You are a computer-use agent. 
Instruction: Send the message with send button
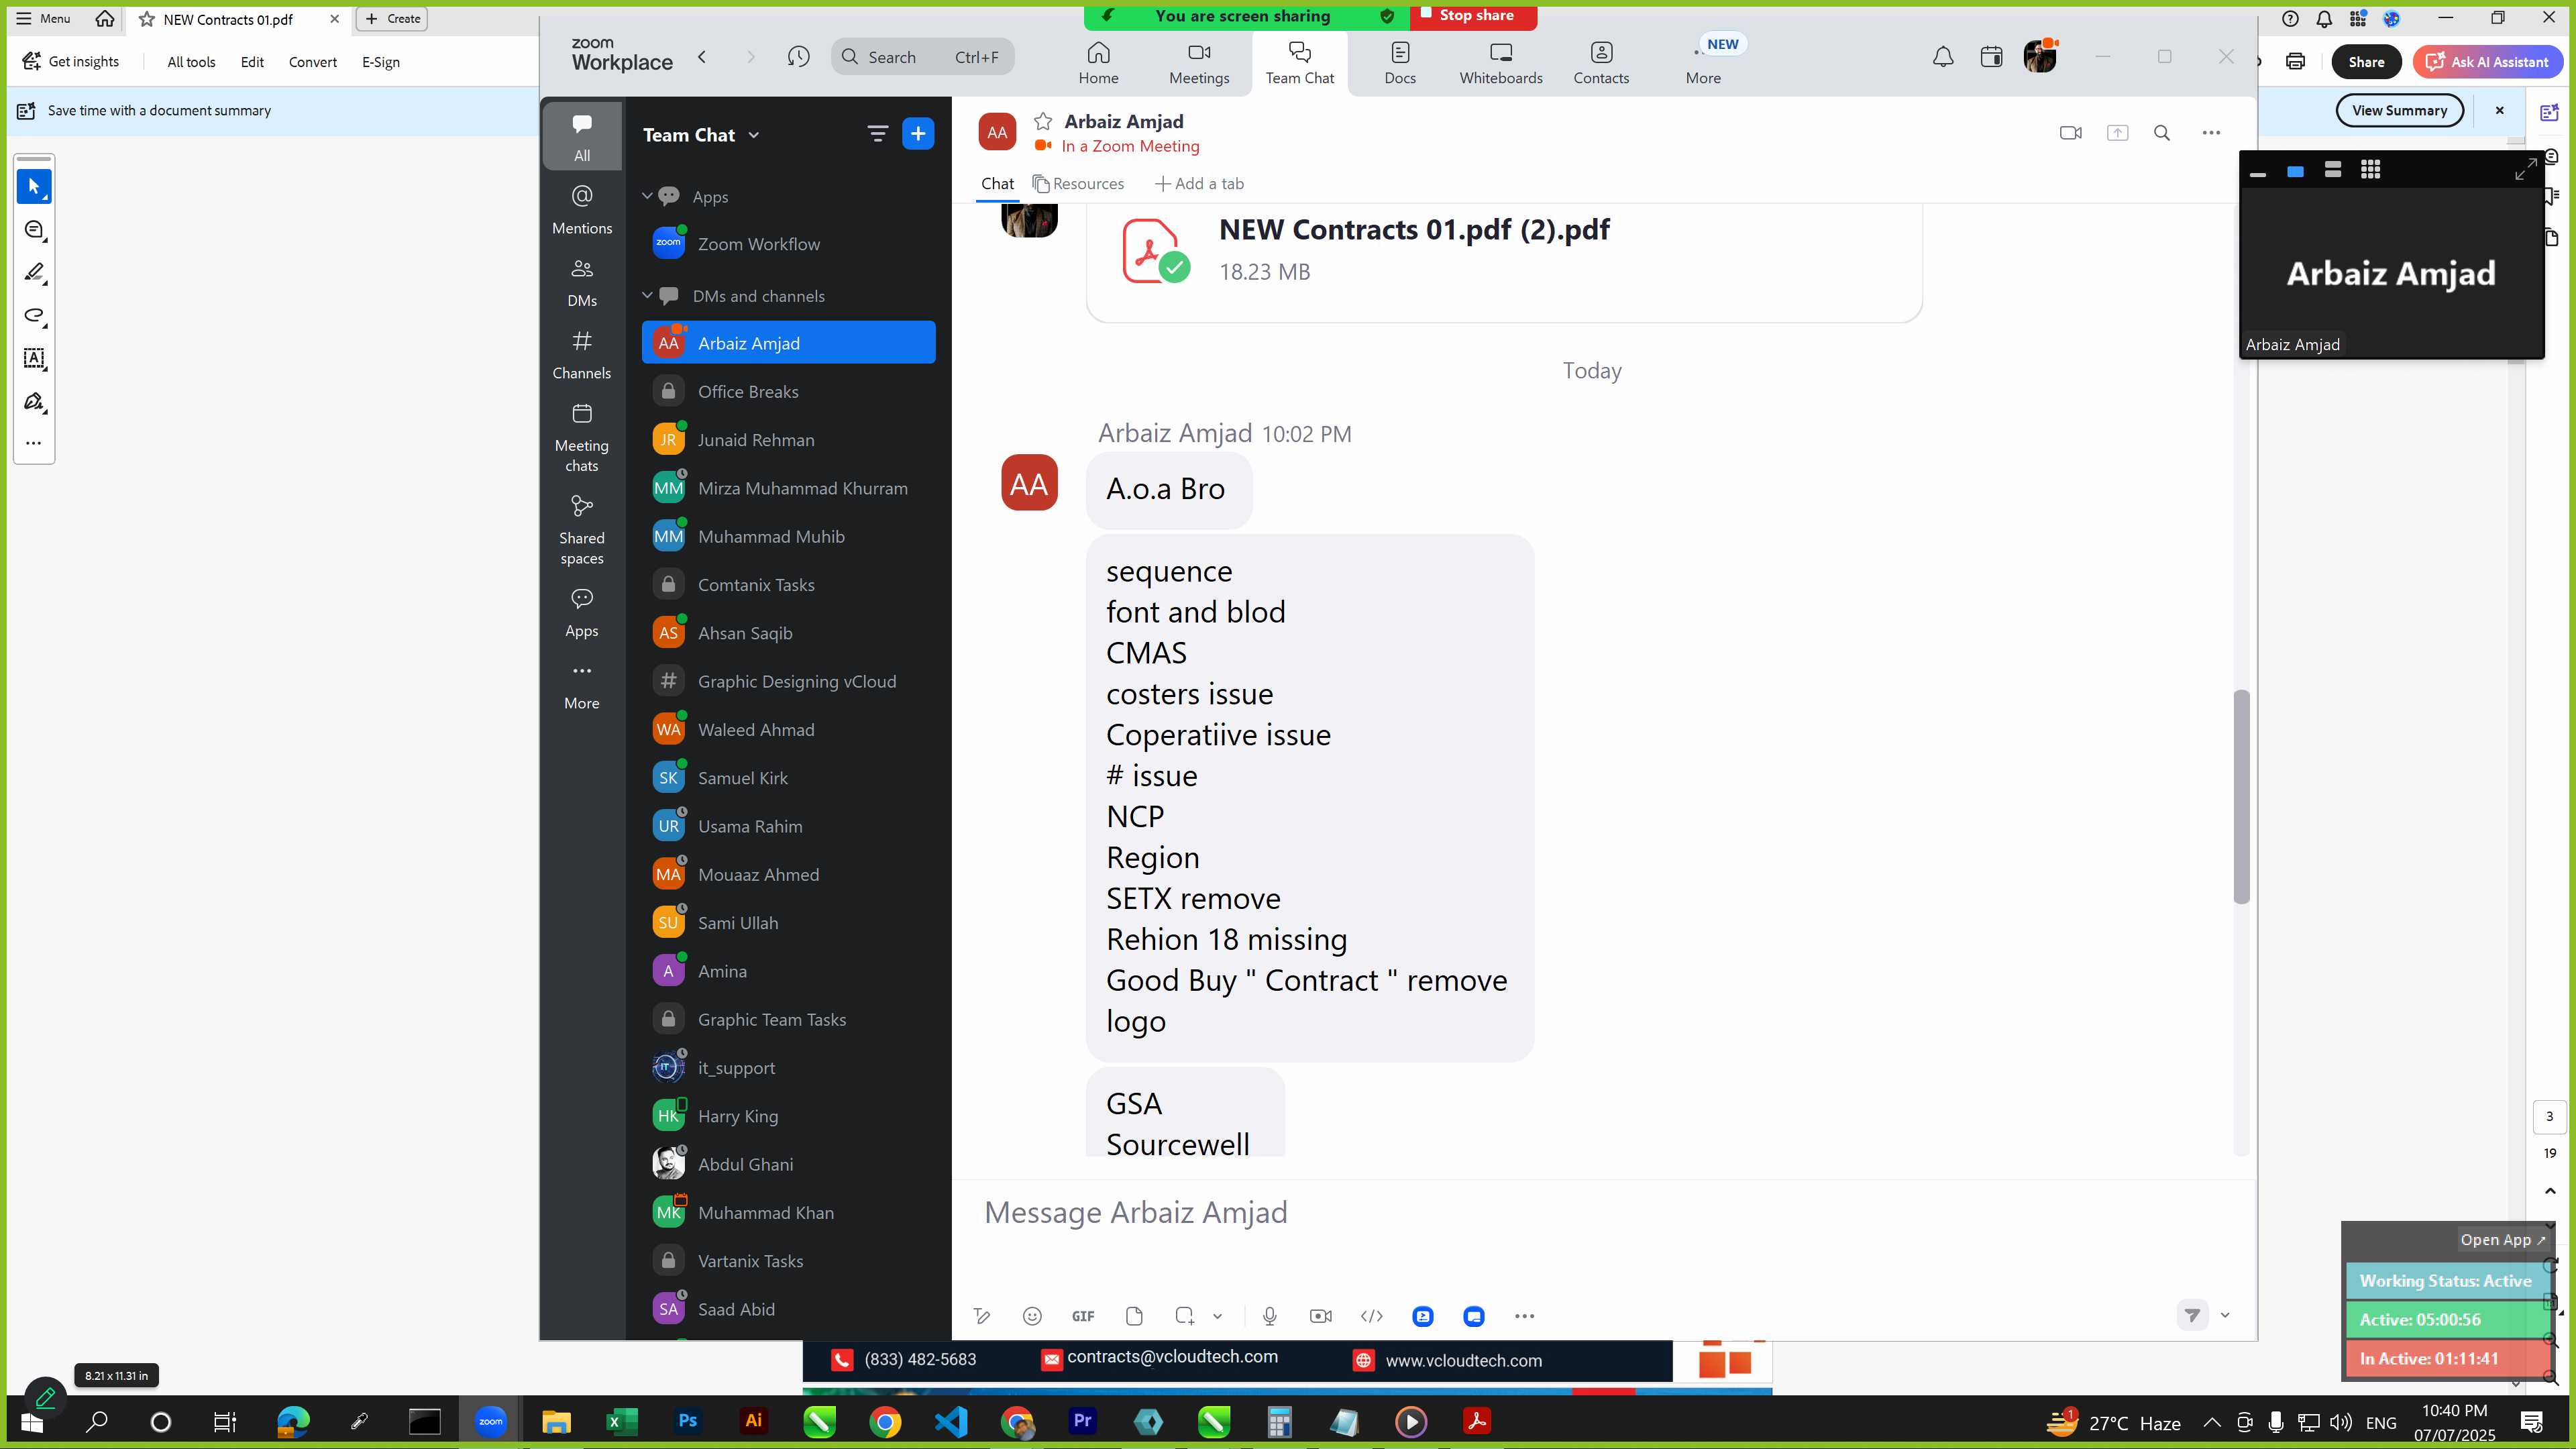2192,1316
